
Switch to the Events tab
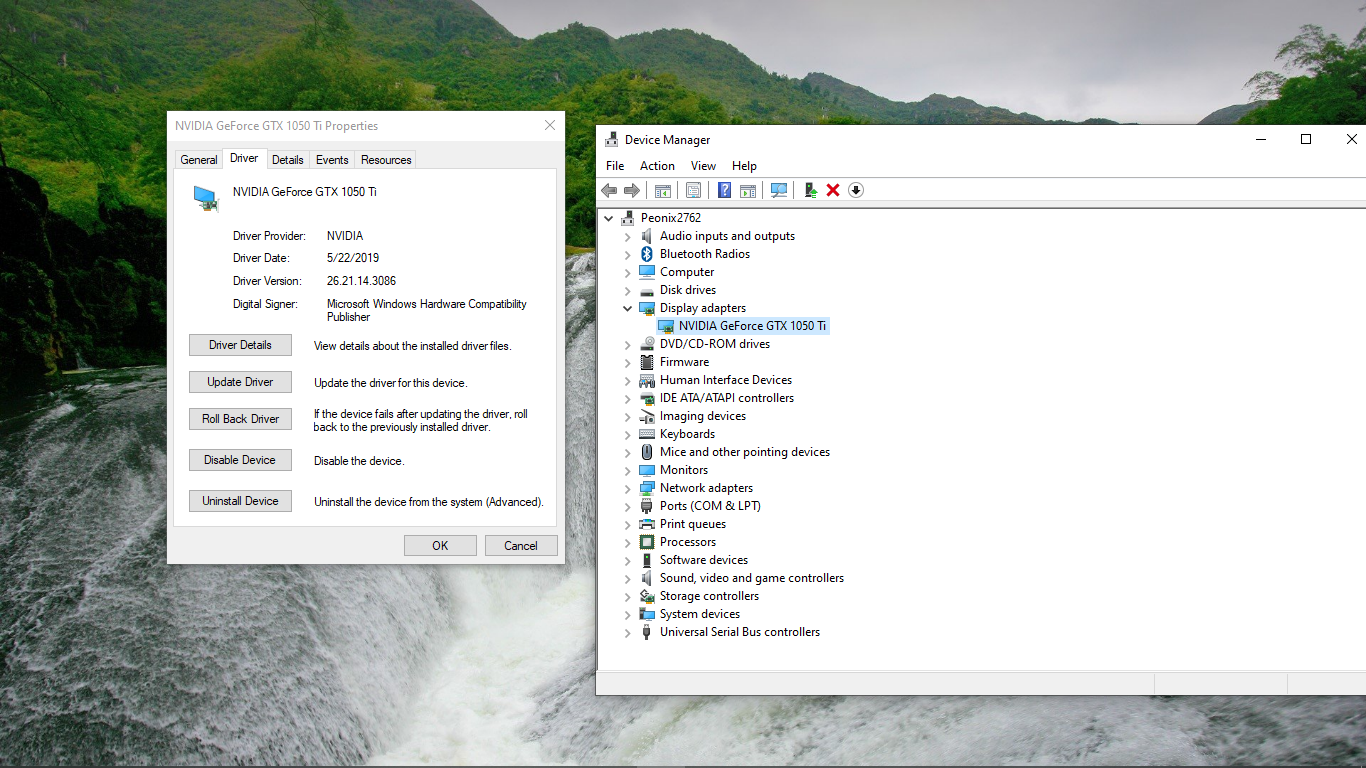(332, 160)
